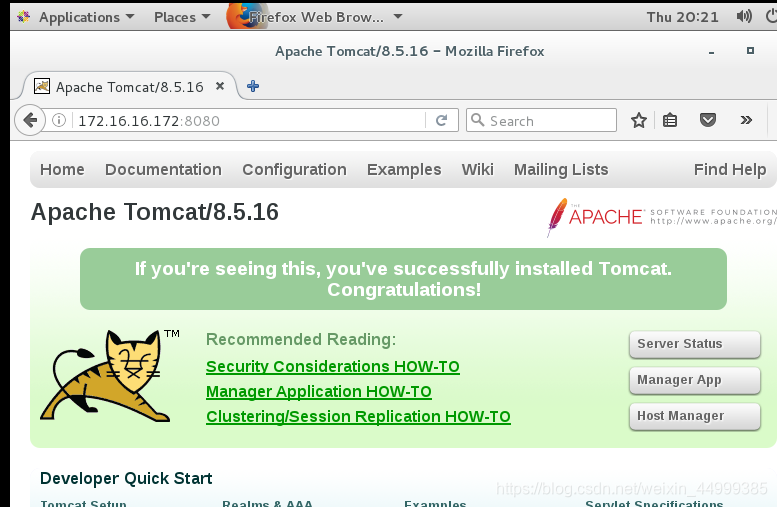The image size is (777, 507).
Task: Show site information icon in address bar
Action: coord(59,120)
